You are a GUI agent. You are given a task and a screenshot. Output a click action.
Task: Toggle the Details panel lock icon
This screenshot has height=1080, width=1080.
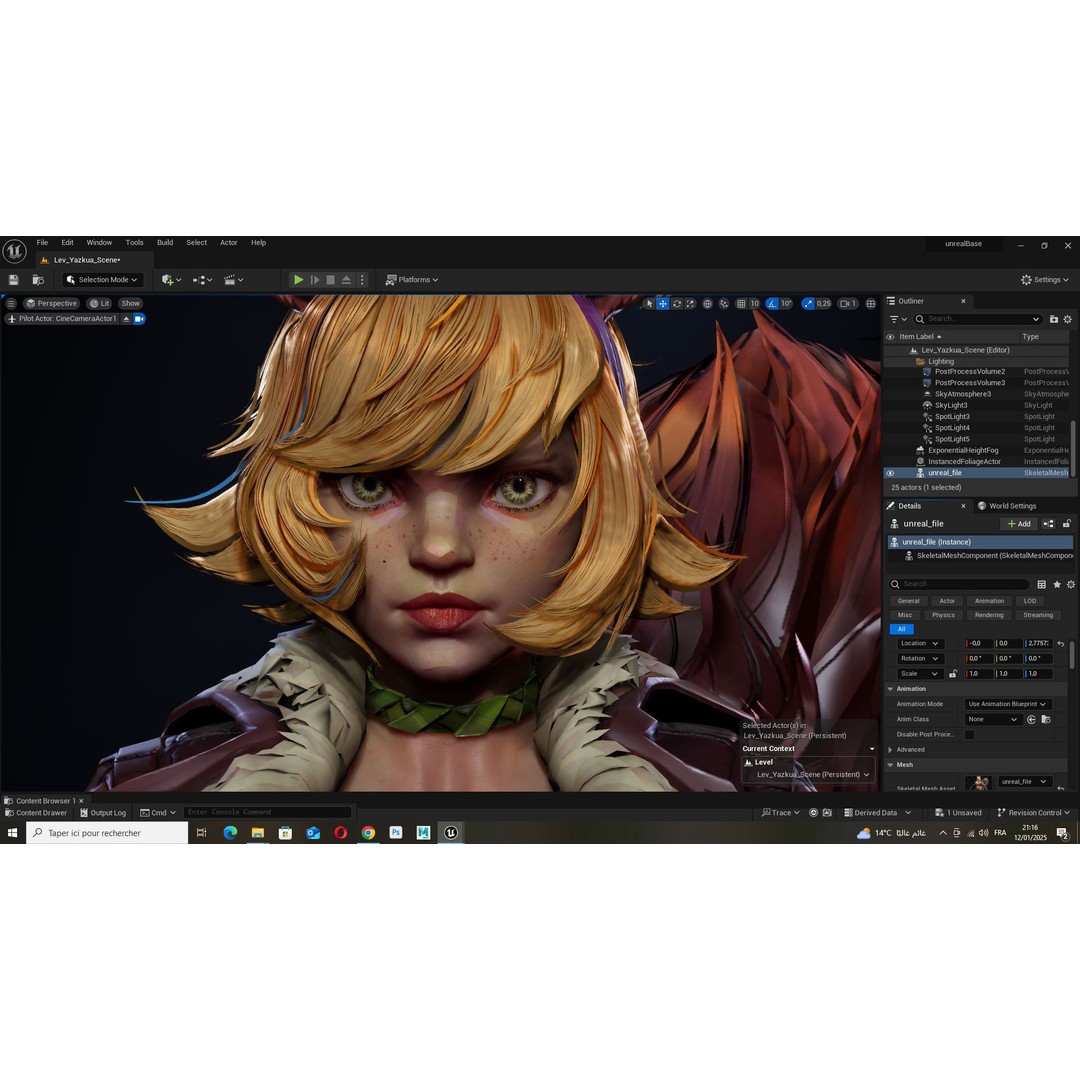[1066, 524]
